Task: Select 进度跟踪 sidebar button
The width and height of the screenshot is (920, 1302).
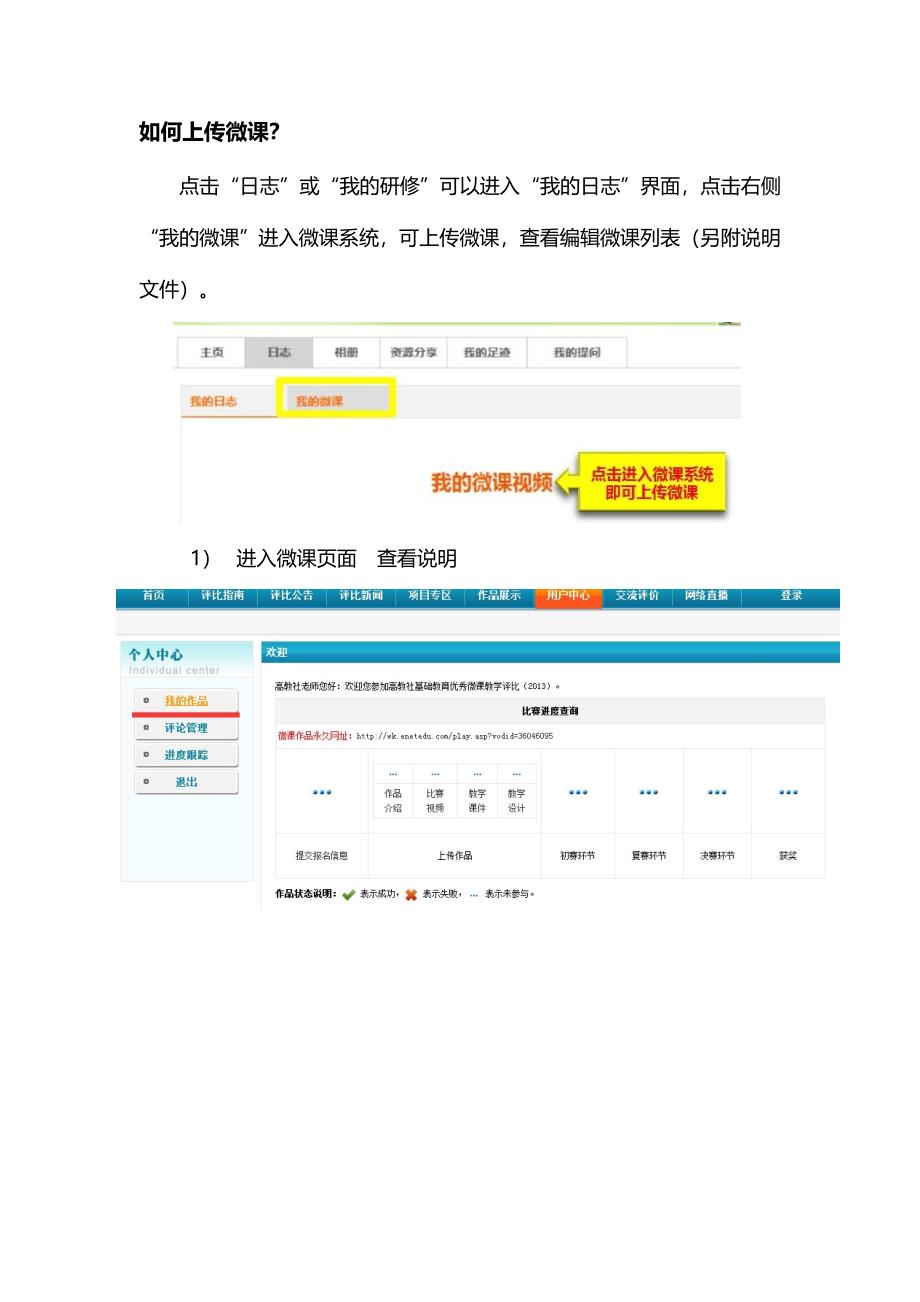Action: (x=186, y=755)
